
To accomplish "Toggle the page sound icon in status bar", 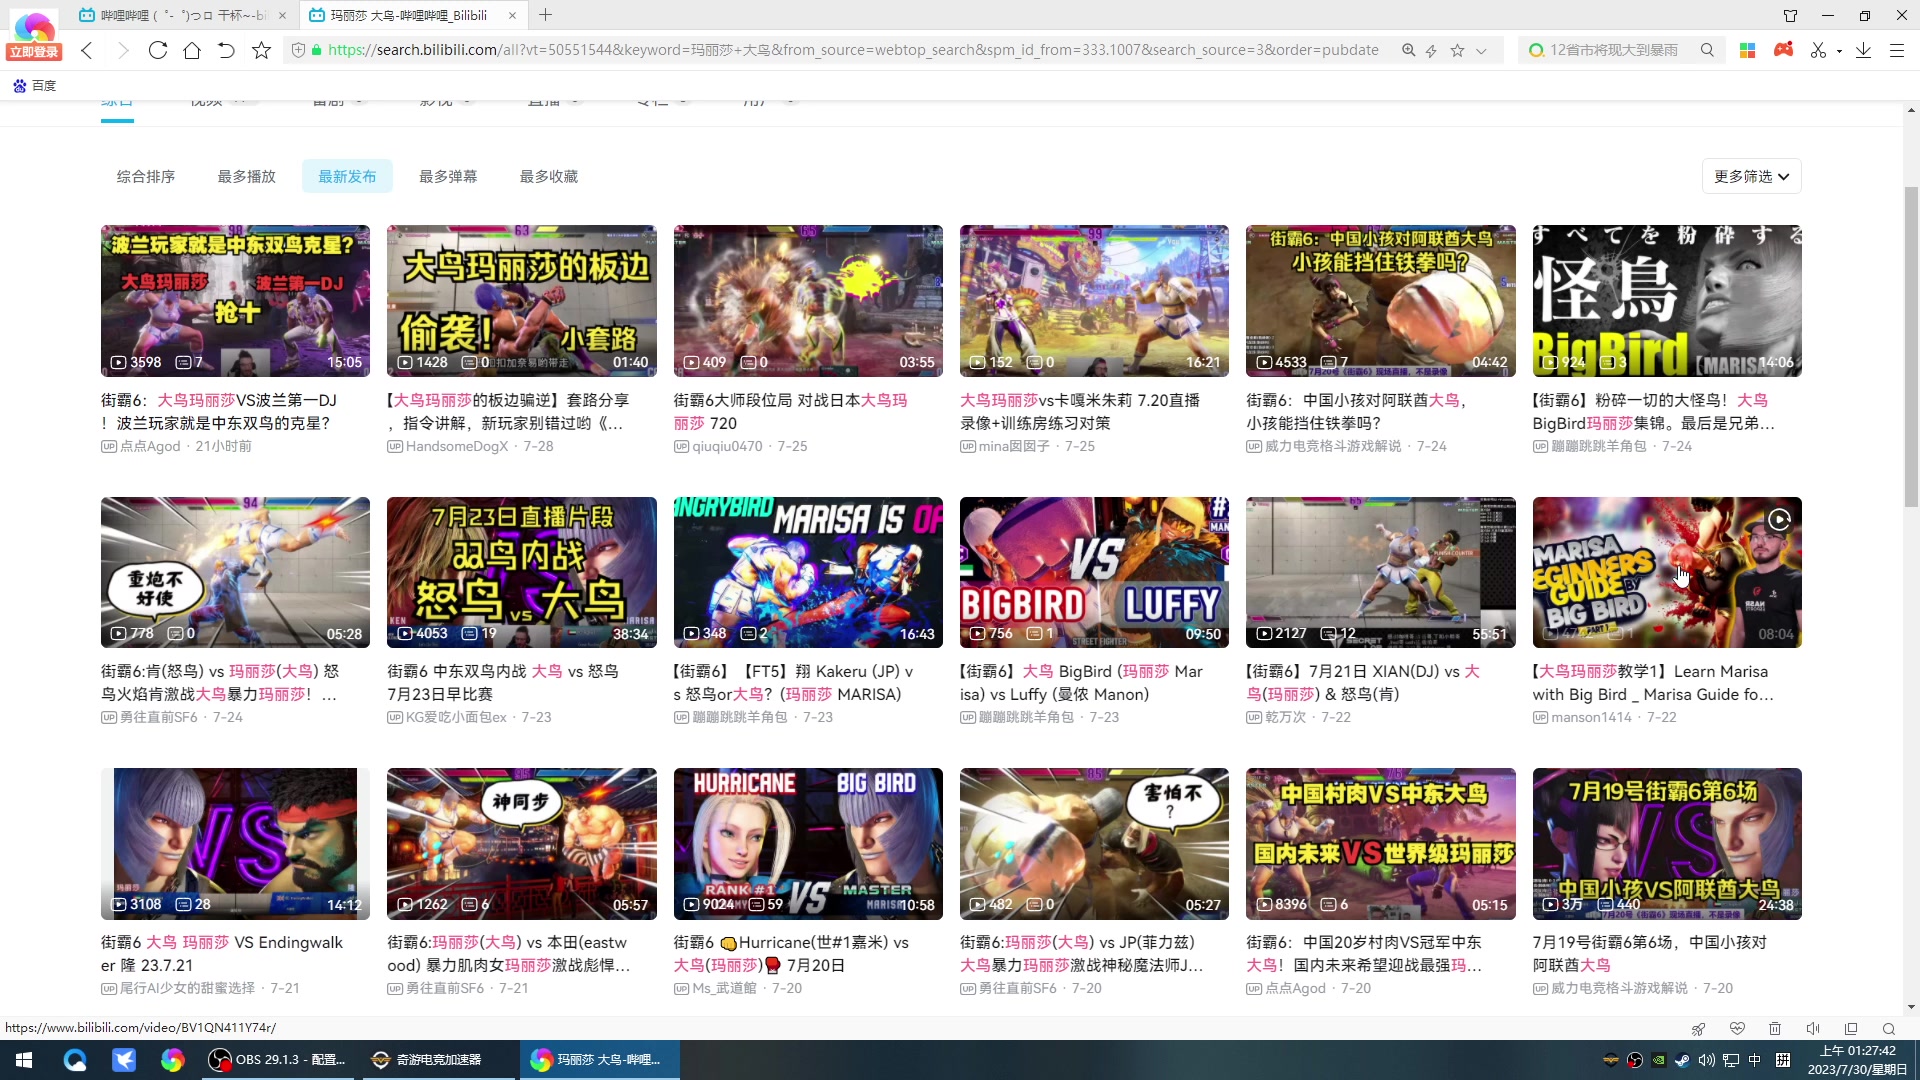I will point(1813,1028).
